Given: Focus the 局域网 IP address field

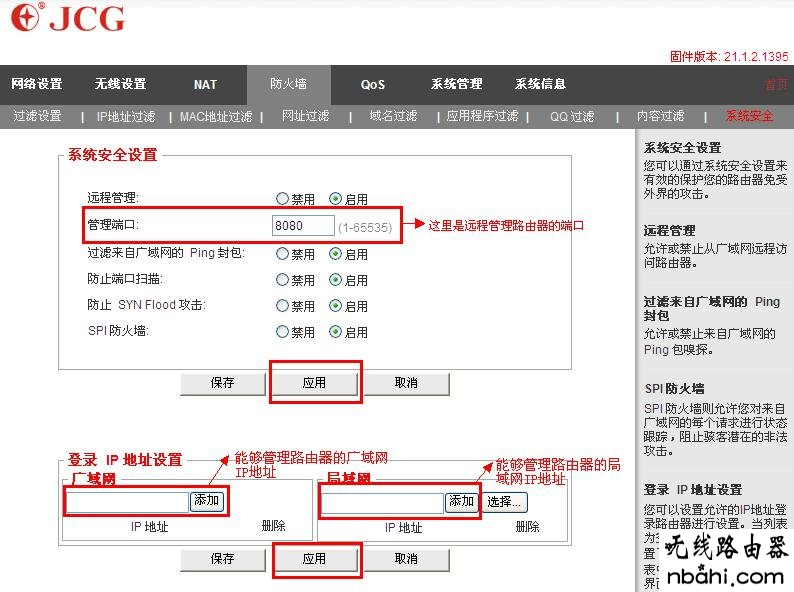Looking at the screenshot, I should click(382, 503).
